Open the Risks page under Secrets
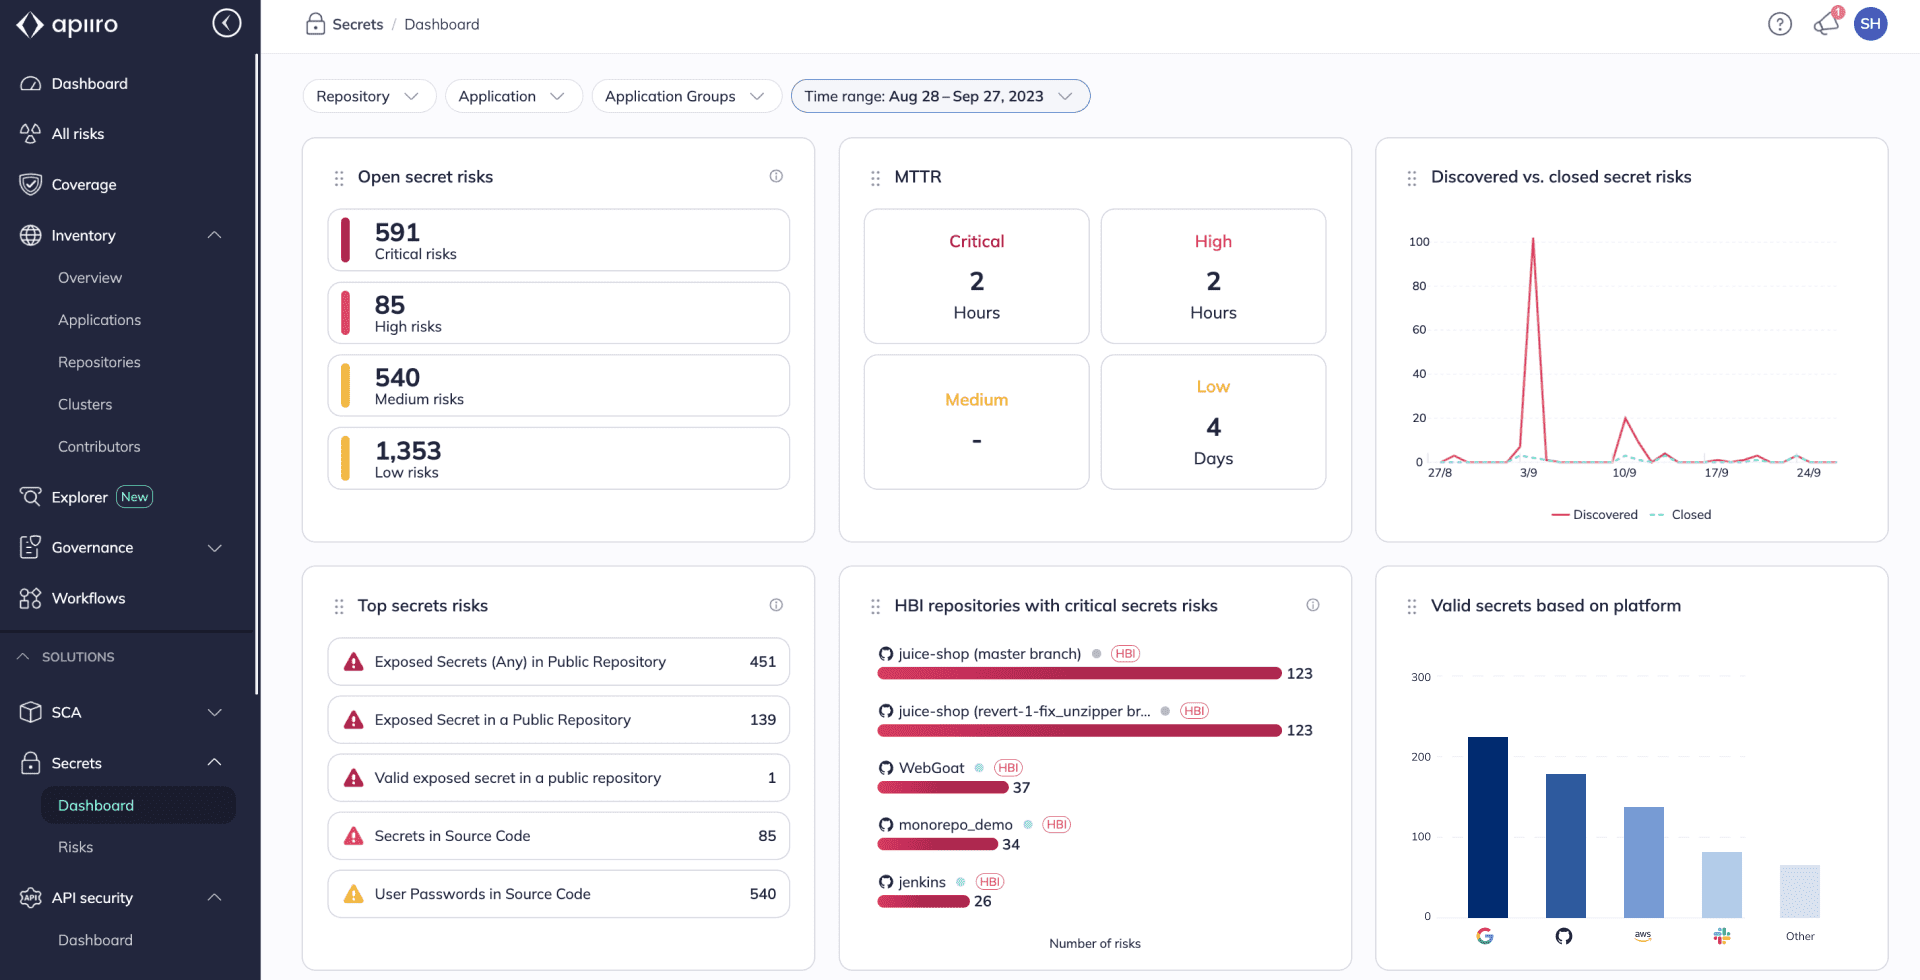1920x980 pixels. tap(75, 846)
